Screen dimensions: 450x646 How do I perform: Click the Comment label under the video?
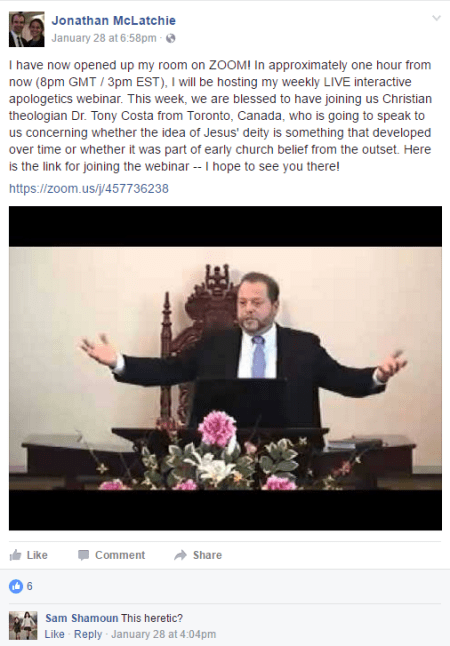[x=120, y=555]
